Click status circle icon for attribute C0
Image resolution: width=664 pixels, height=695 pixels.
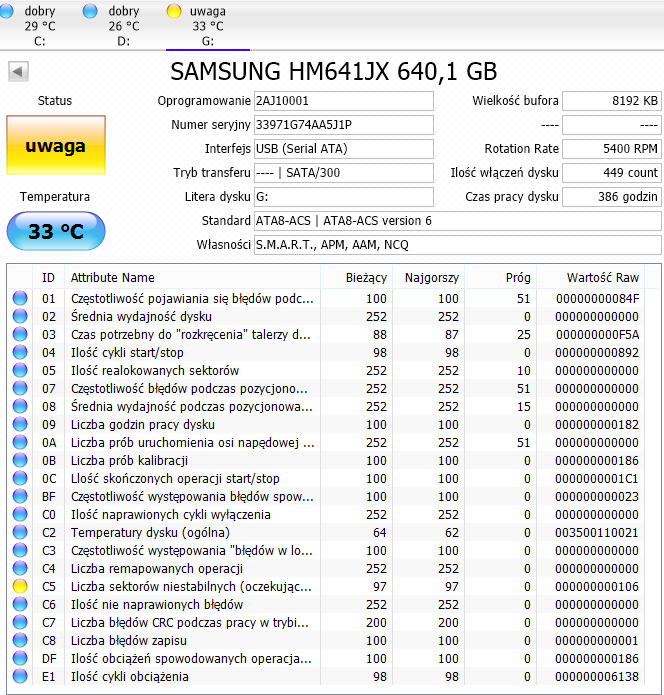(x=20, y=514)
